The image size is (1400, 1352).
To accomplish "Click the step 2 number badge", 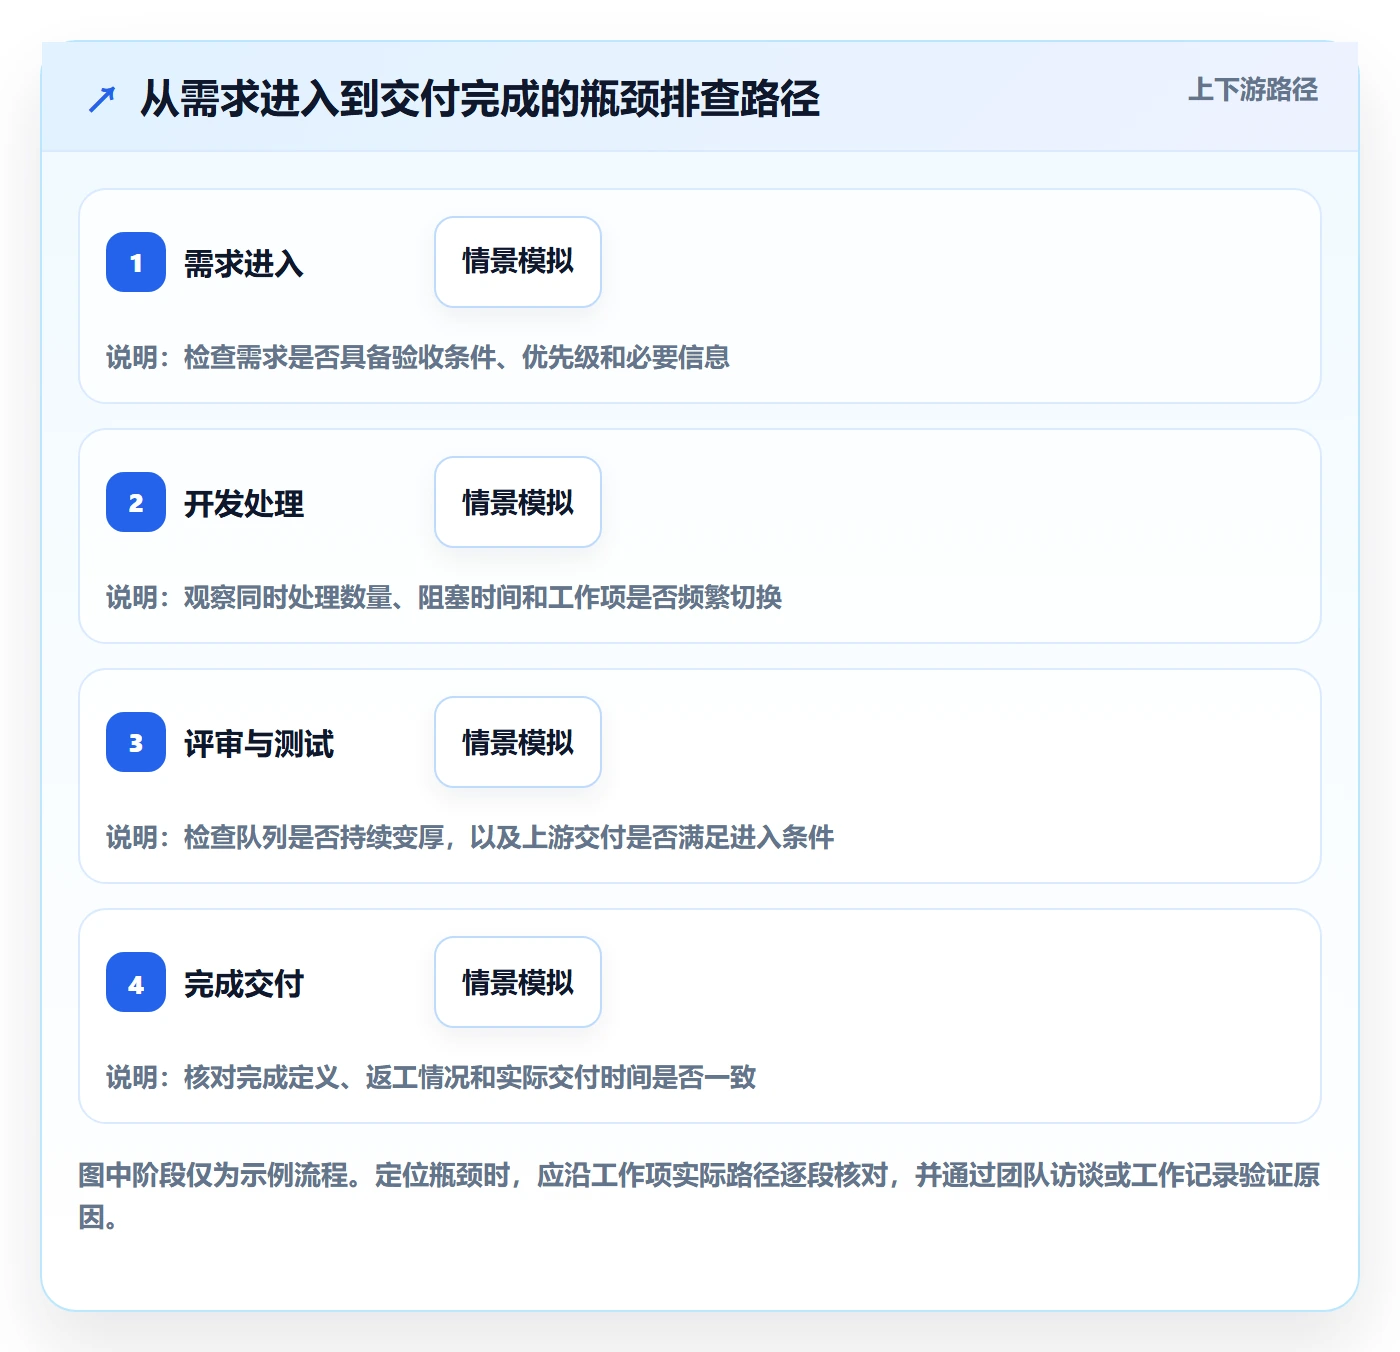I will click(x=136, y=502).
